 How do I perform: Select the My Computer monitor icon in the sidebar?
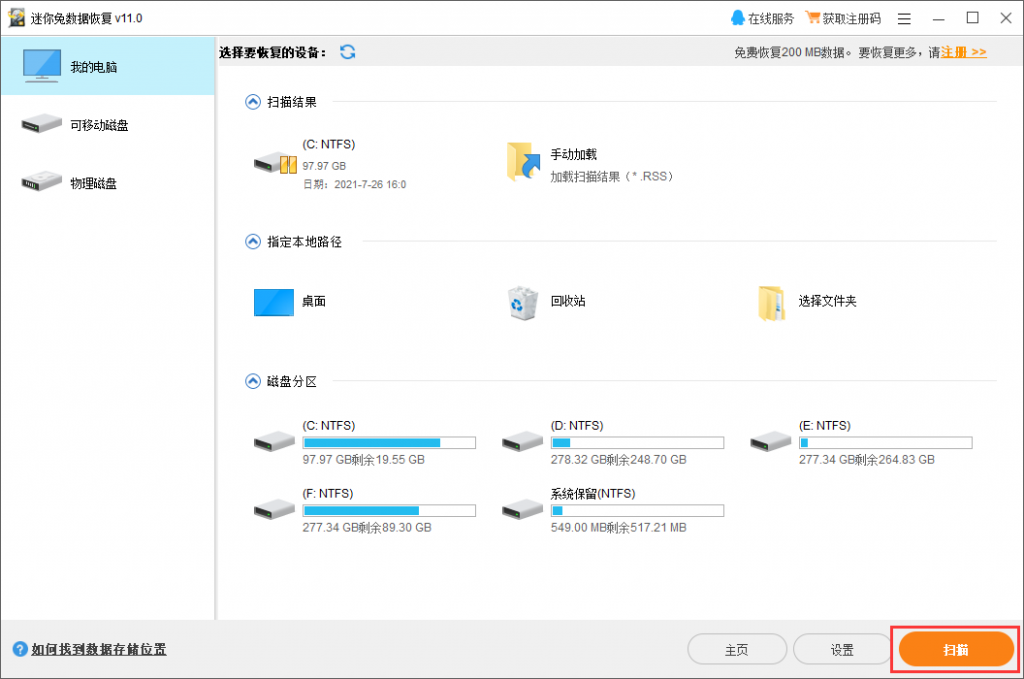(42, 66)
